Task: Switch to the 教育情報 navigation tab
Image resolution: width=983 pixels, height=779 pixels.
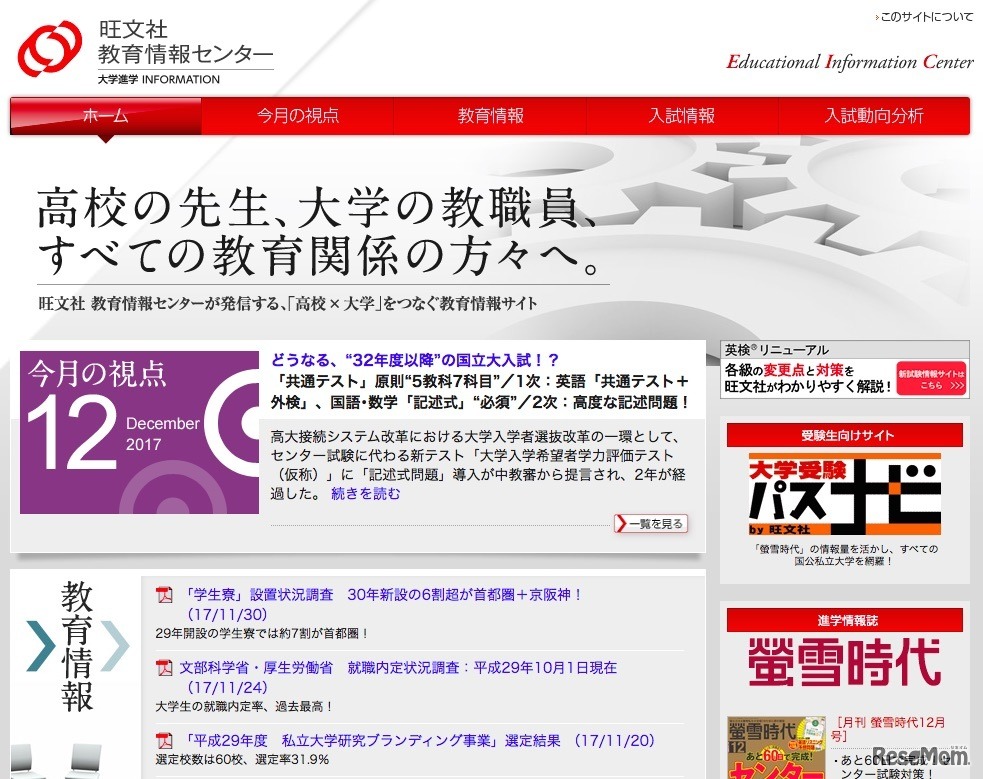Action: click(490, 115)
